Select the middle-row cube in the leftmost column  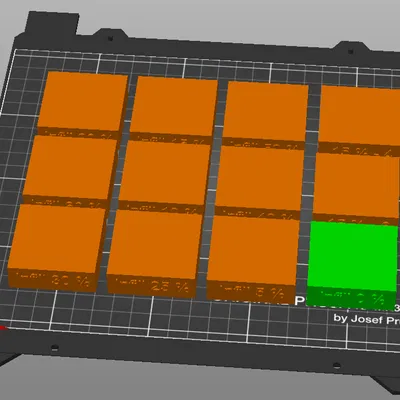point(70,172)
